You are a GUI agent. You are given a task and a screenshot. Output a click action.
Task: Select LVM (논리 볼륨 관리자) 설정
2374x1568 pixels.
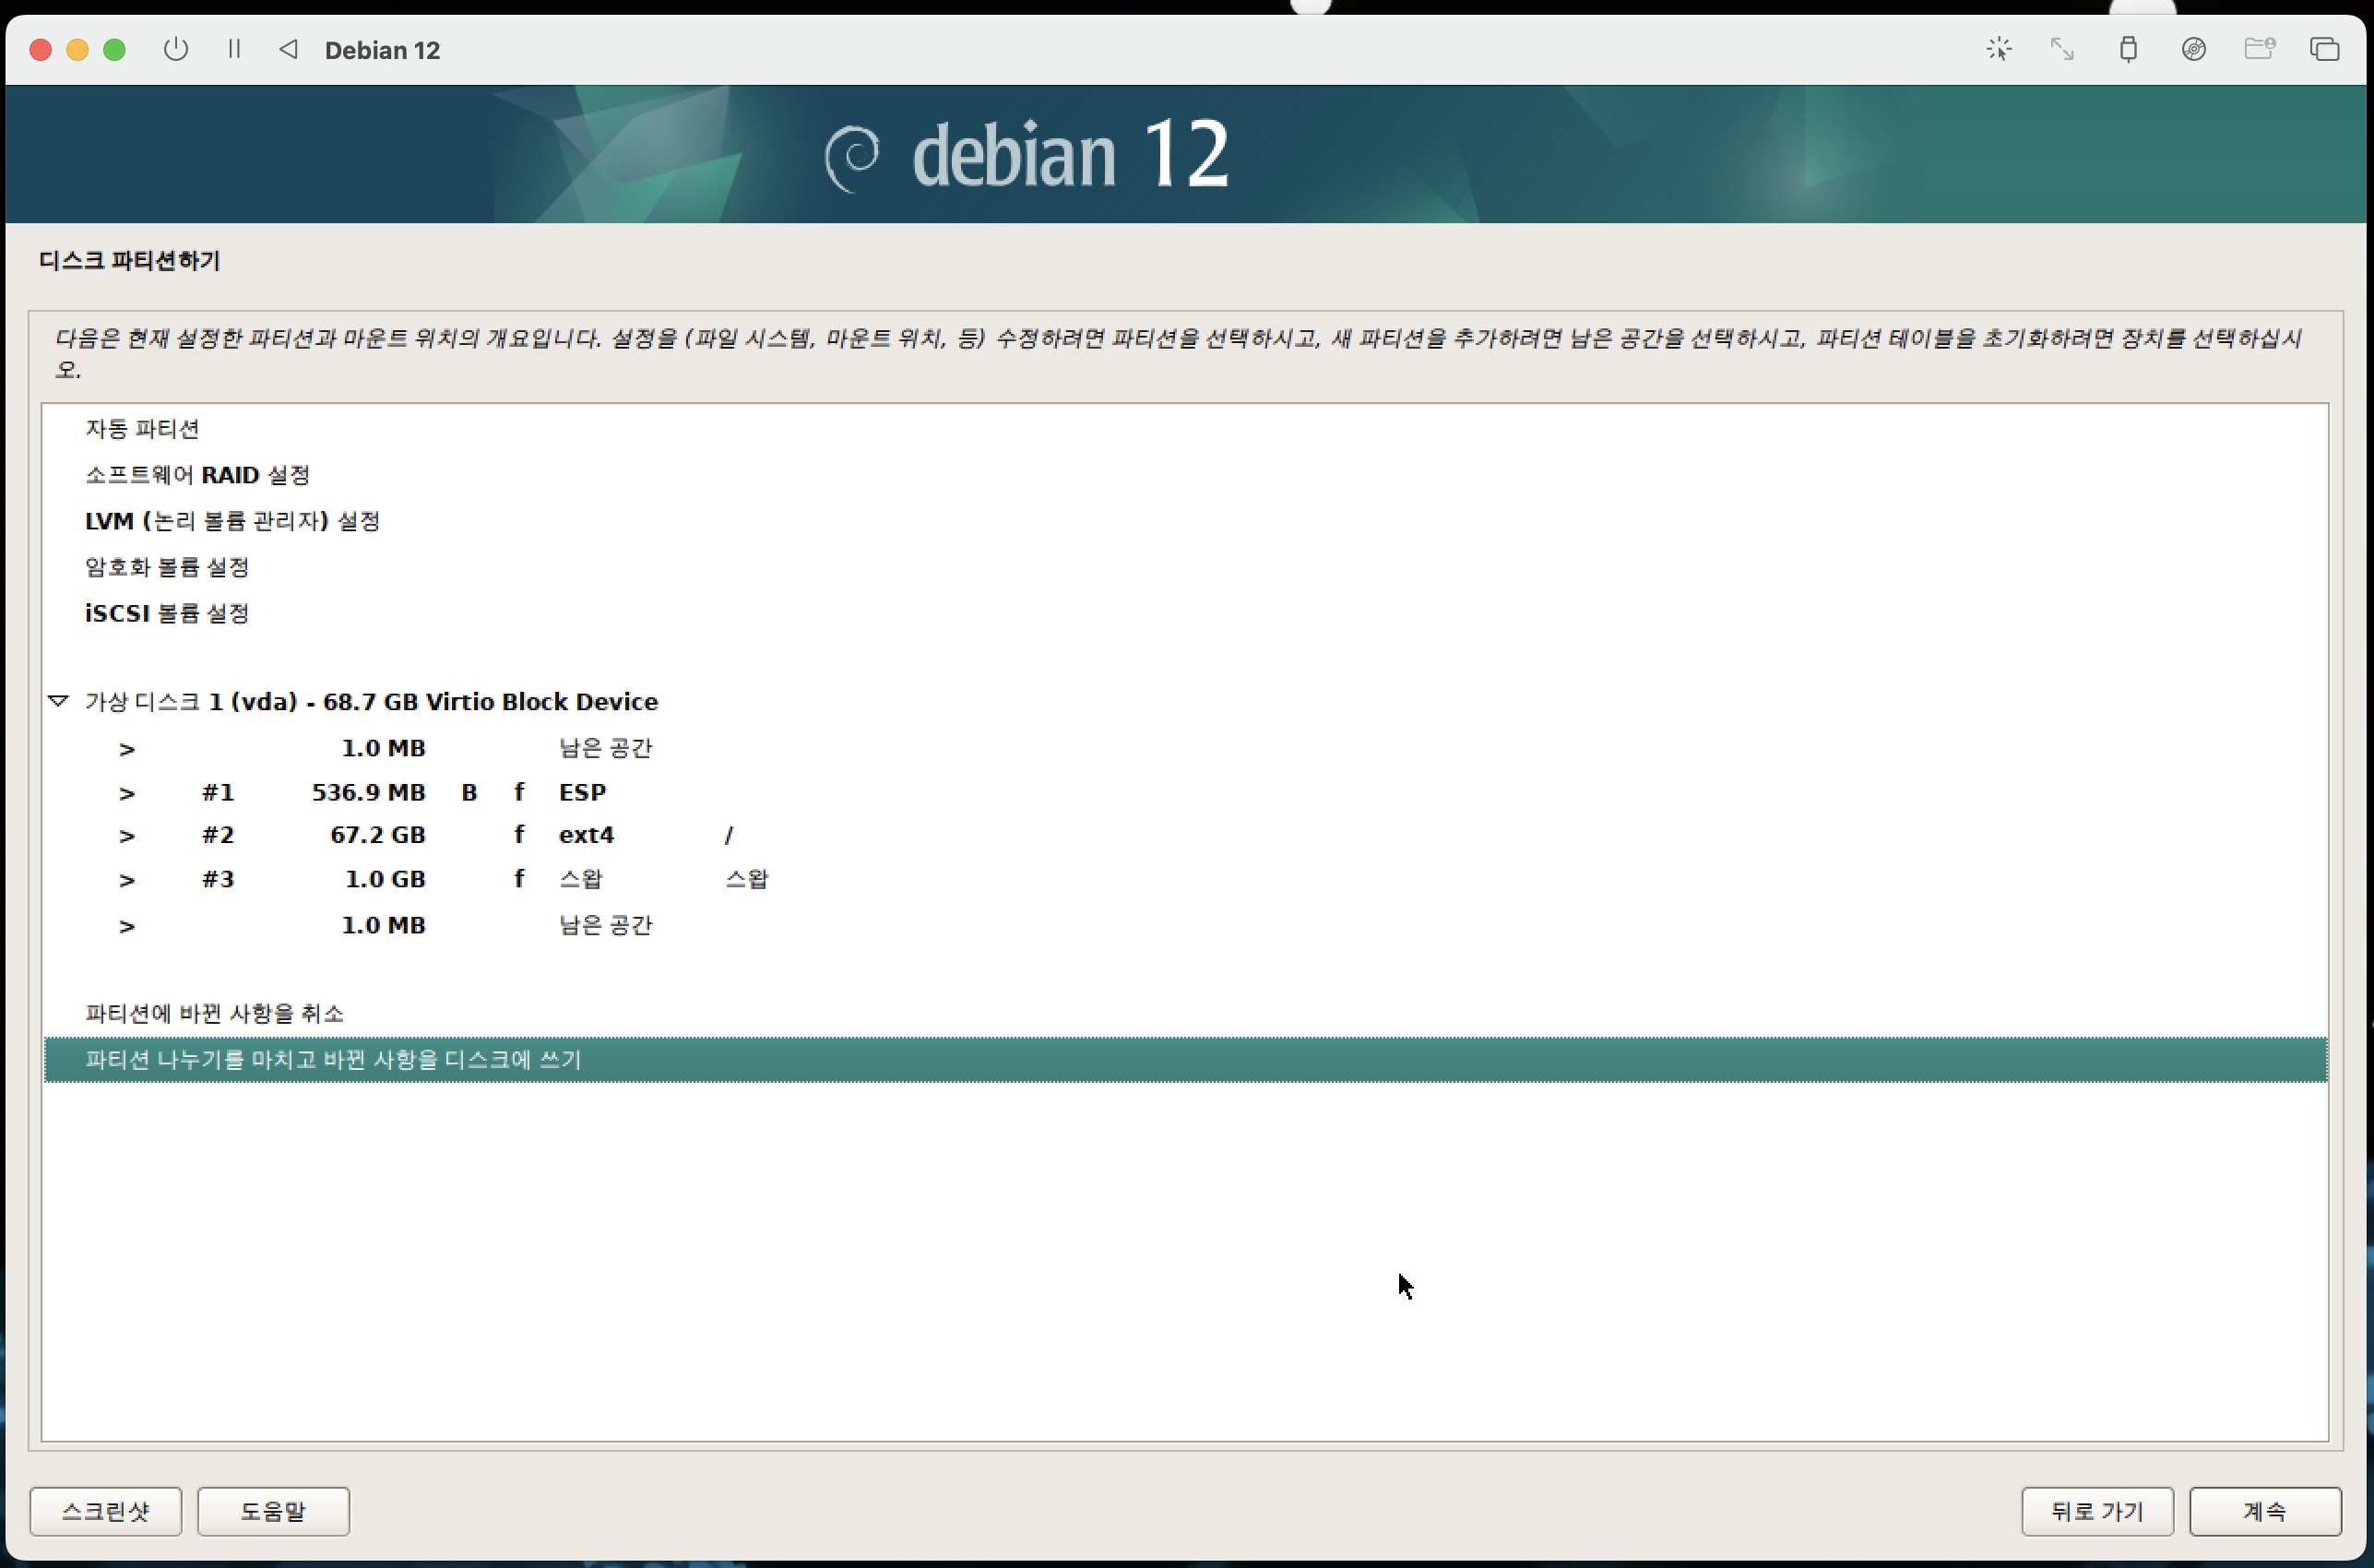coord(1185,521)
